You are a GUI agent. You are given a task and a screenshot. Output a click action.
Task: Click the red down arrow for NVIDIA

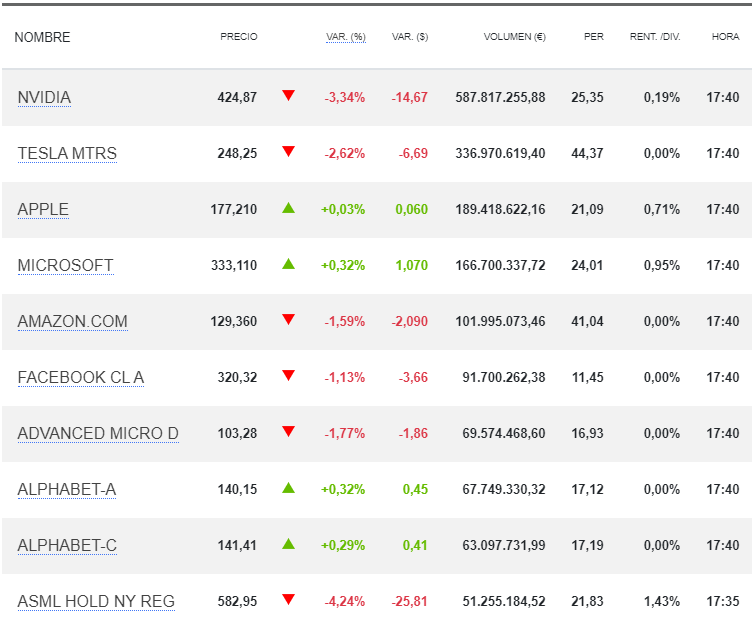(288, 95)
